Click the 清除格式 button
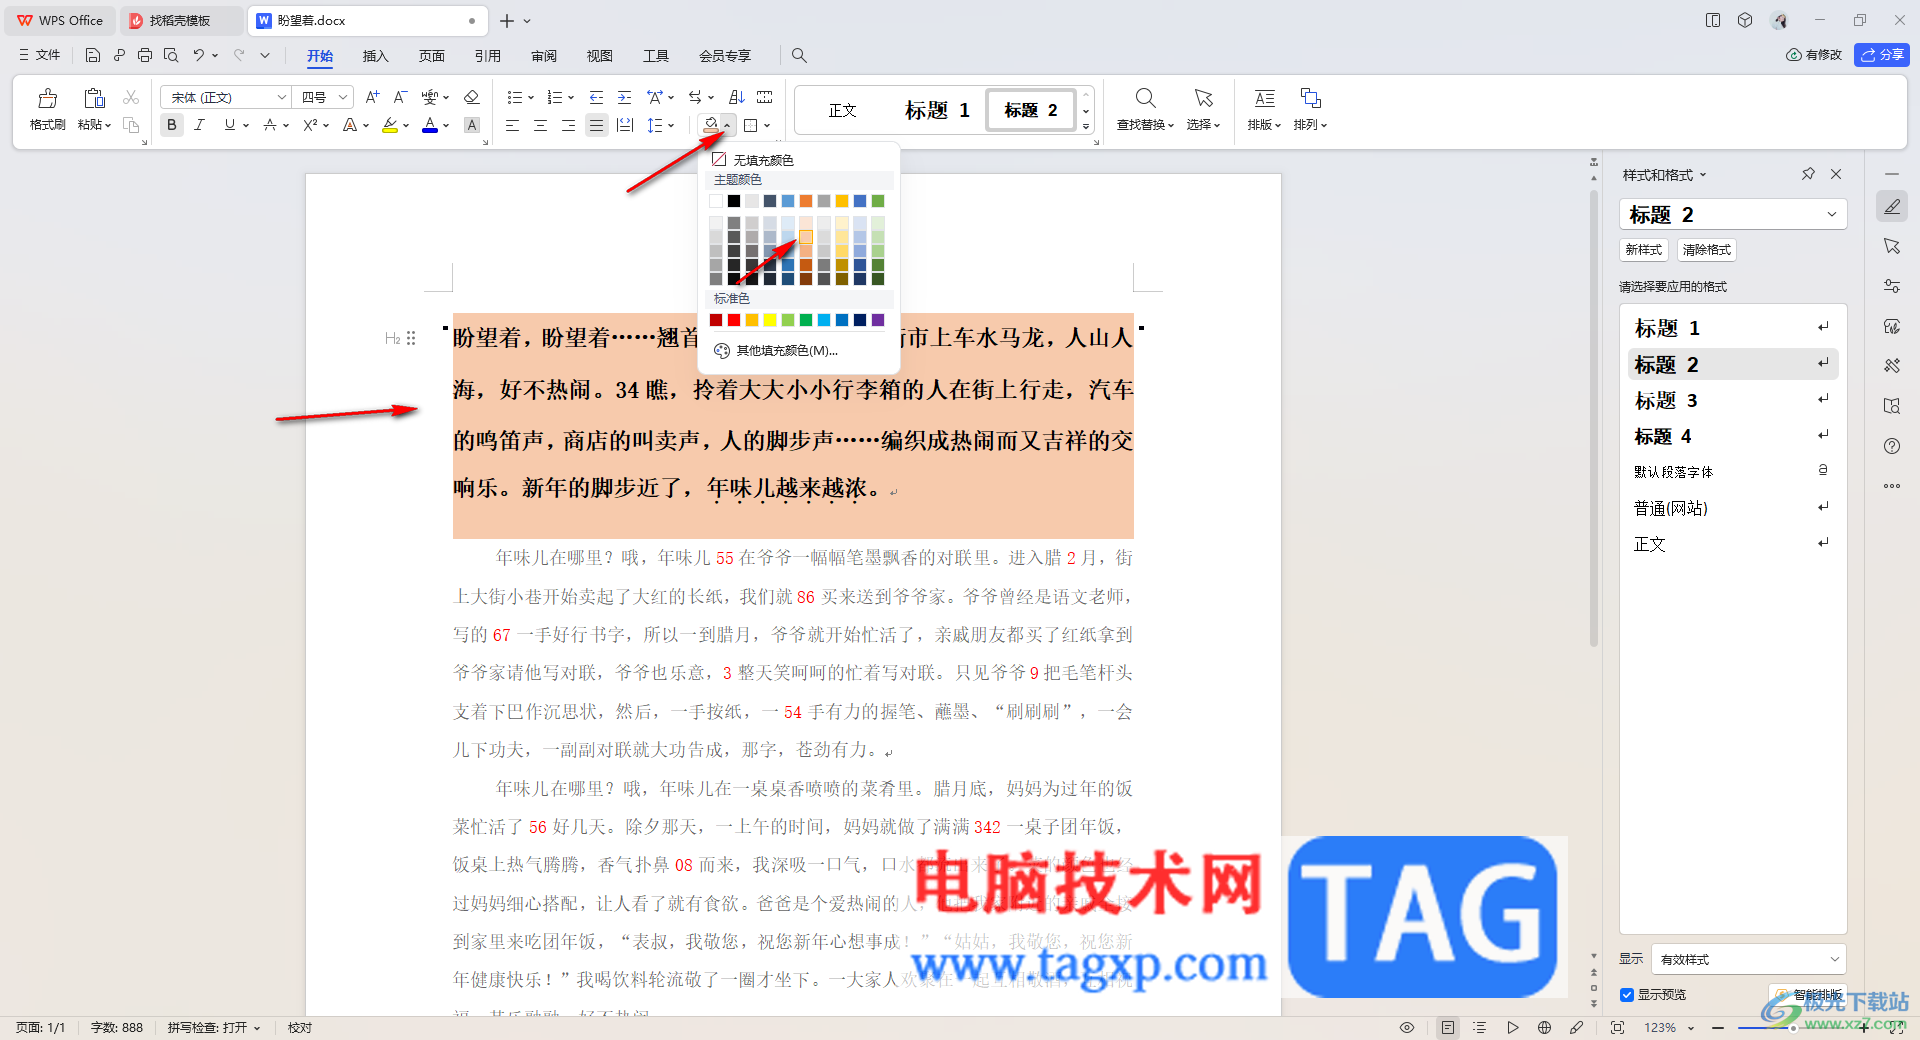The width and height of the screenshot is (1920, 1040). [x=1706, y=250]
